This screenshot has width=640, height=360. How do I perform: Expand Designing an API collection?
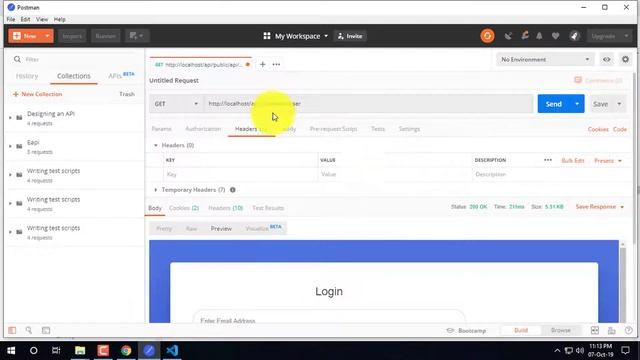pos(10,118)
